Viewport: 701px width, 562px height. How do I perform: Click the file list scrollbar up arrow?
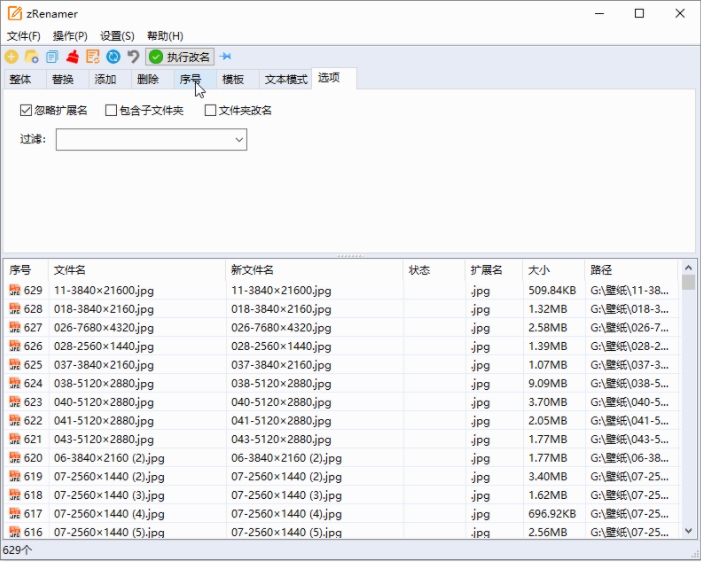tap(688, 268)
